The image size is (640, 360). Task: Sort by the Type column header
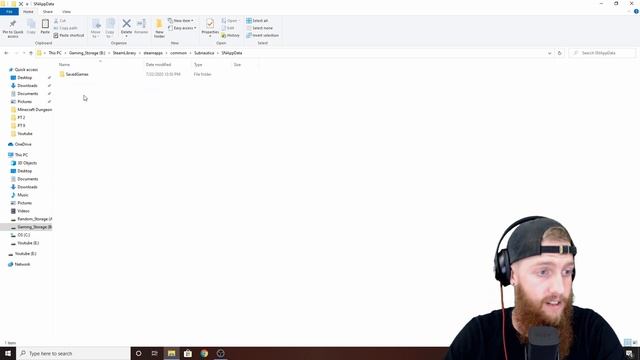[x=198, y=64]
